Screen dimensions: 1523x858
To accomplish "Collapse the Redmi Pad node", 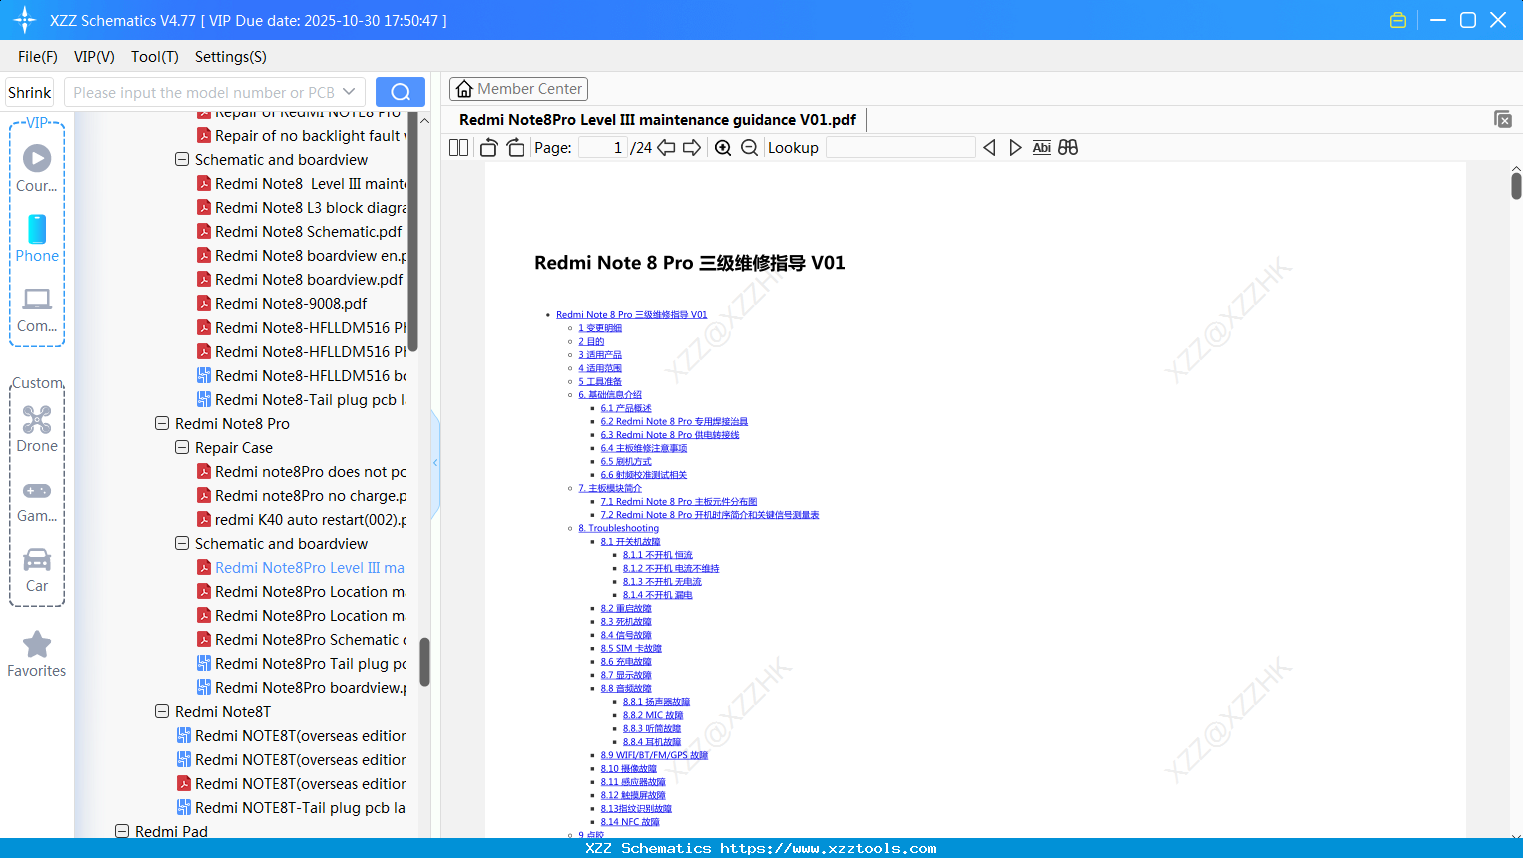I will tap(122, 831).
